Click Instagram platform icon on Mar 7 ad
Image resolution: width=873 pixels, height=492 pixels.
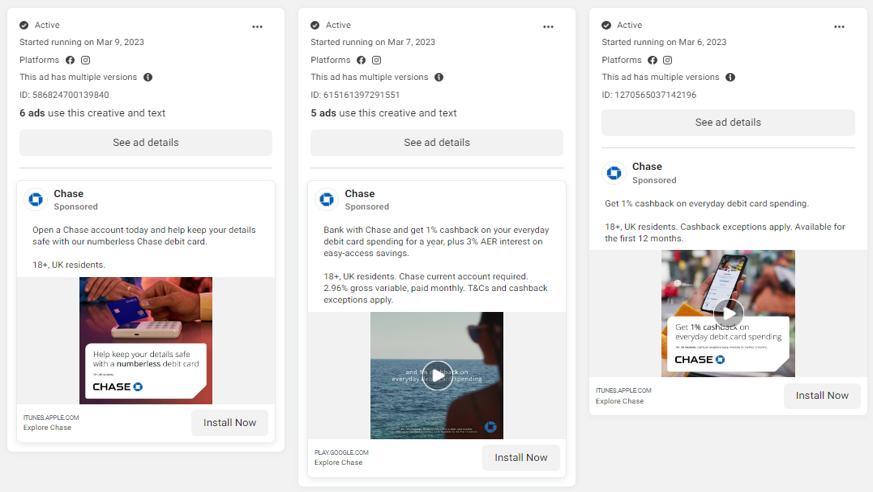[376, 60]
